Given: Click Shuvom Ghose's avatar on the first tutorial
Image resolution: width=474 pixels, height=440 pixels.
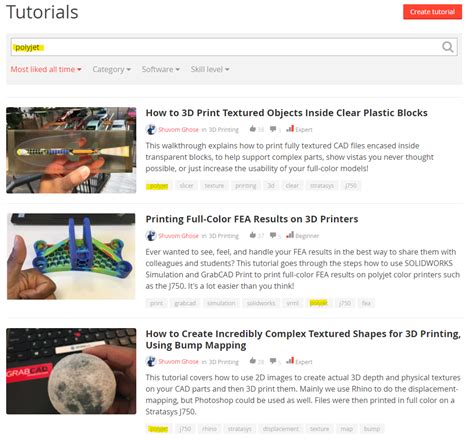Looking at the screenshot, I should (x=151, y=129).
